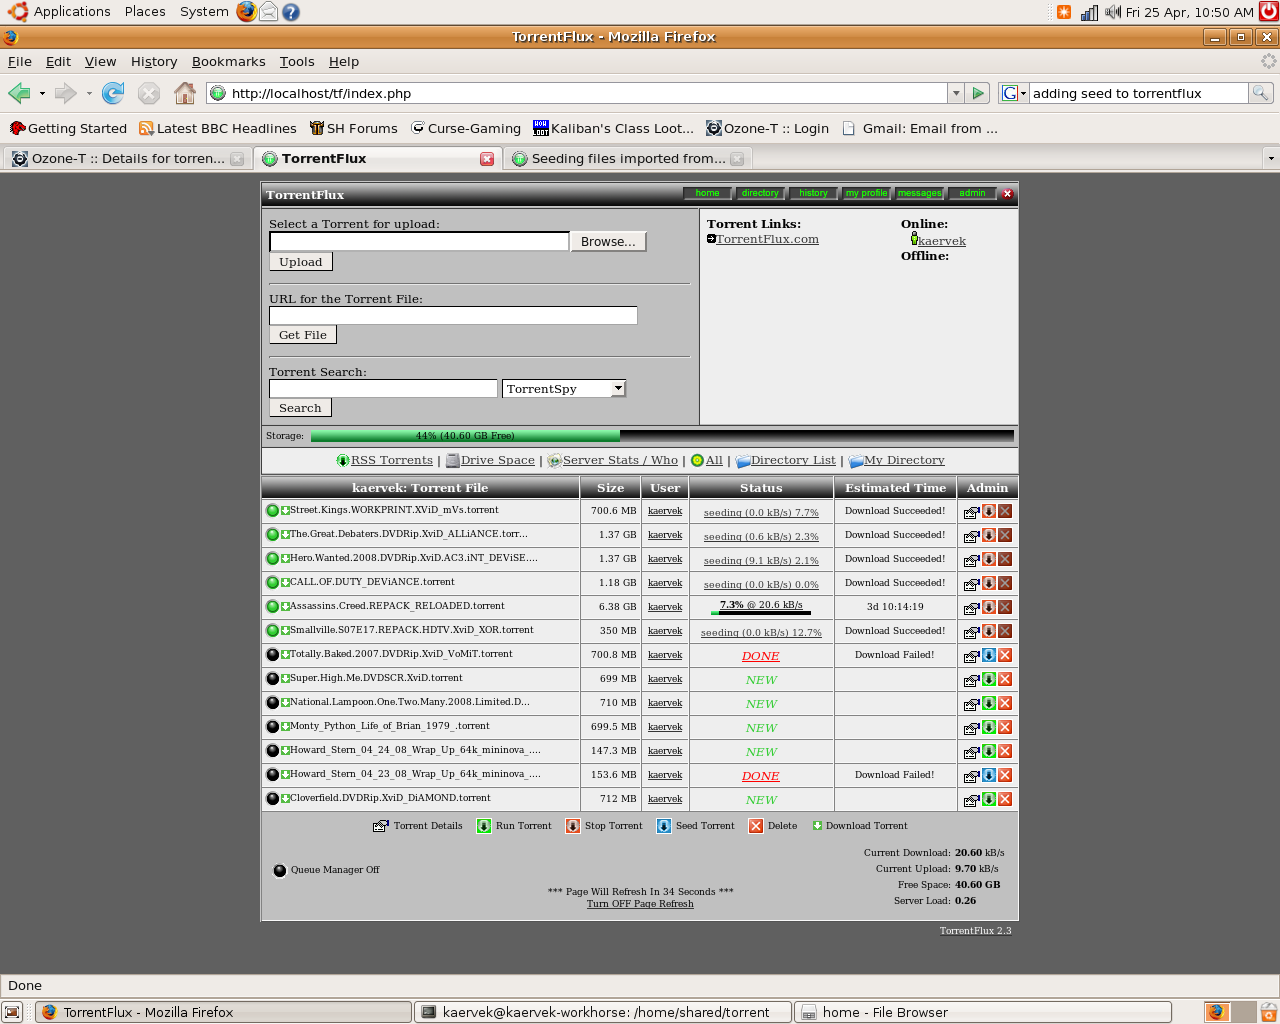Open the Latest BBC Headlines bookmark

tap(218, 128)
